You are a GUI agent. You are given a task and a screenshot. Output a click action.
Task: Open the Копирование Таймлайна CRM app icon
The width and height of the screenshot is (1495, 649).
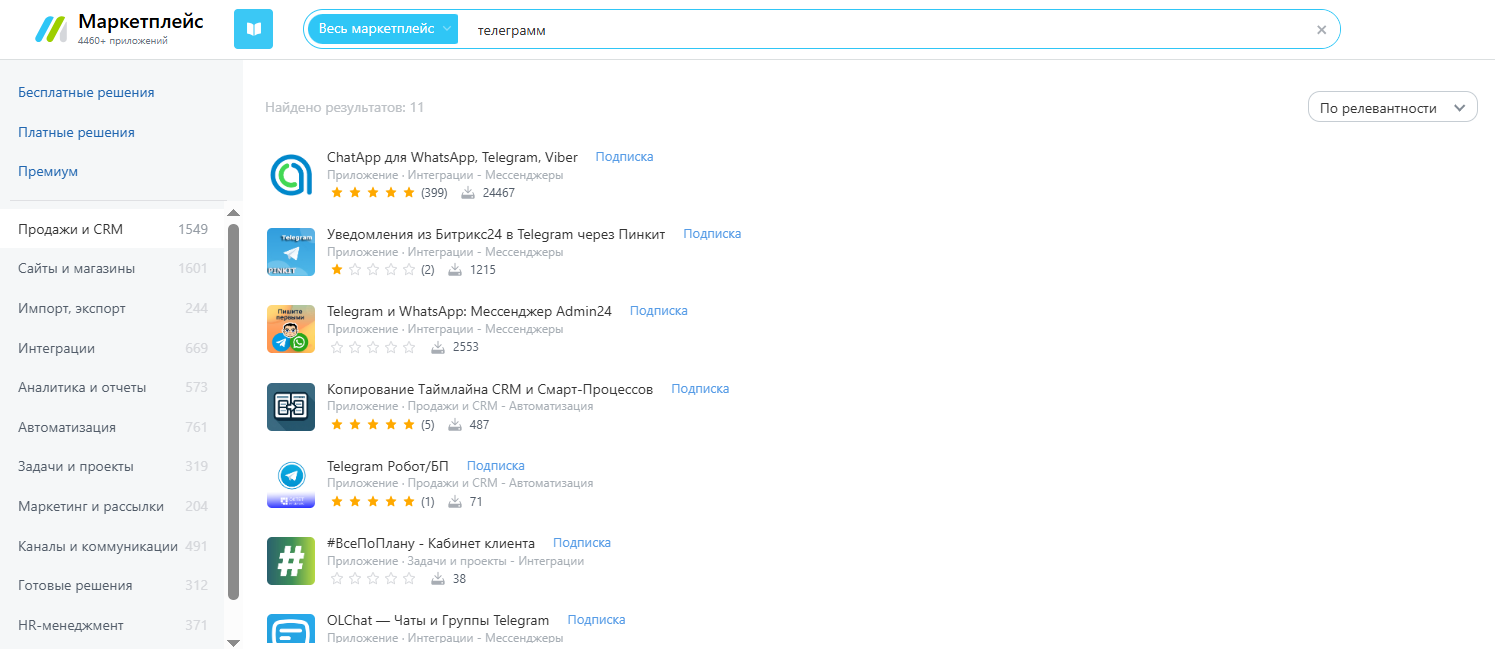[x=291, y=407]
